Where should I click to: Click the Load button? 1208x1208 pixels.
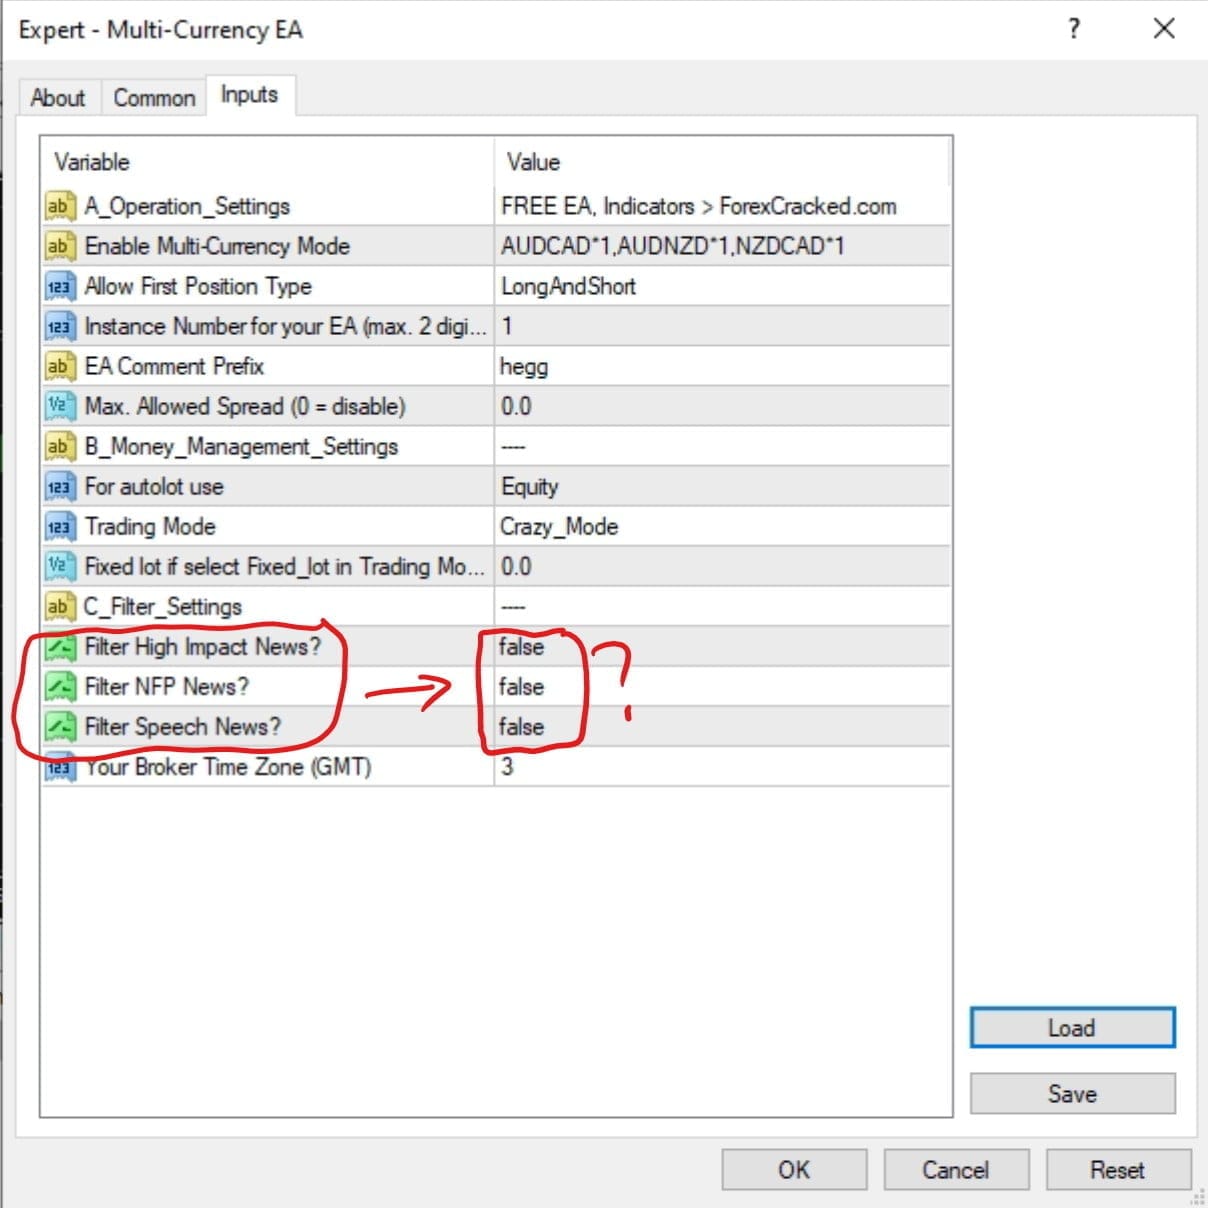(x=1072, y=1028)
